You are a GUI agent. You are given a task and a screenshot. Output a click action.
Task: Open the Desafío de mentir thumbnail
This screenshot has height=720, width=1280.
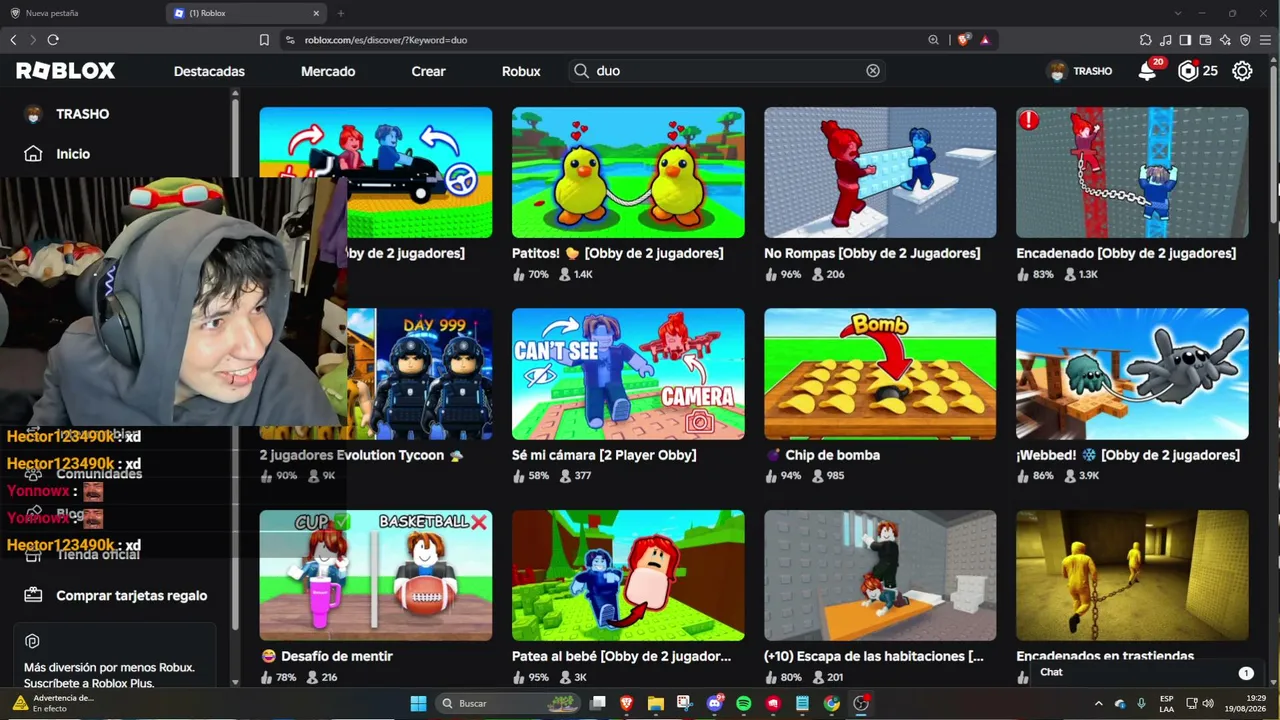click(376, 575)
